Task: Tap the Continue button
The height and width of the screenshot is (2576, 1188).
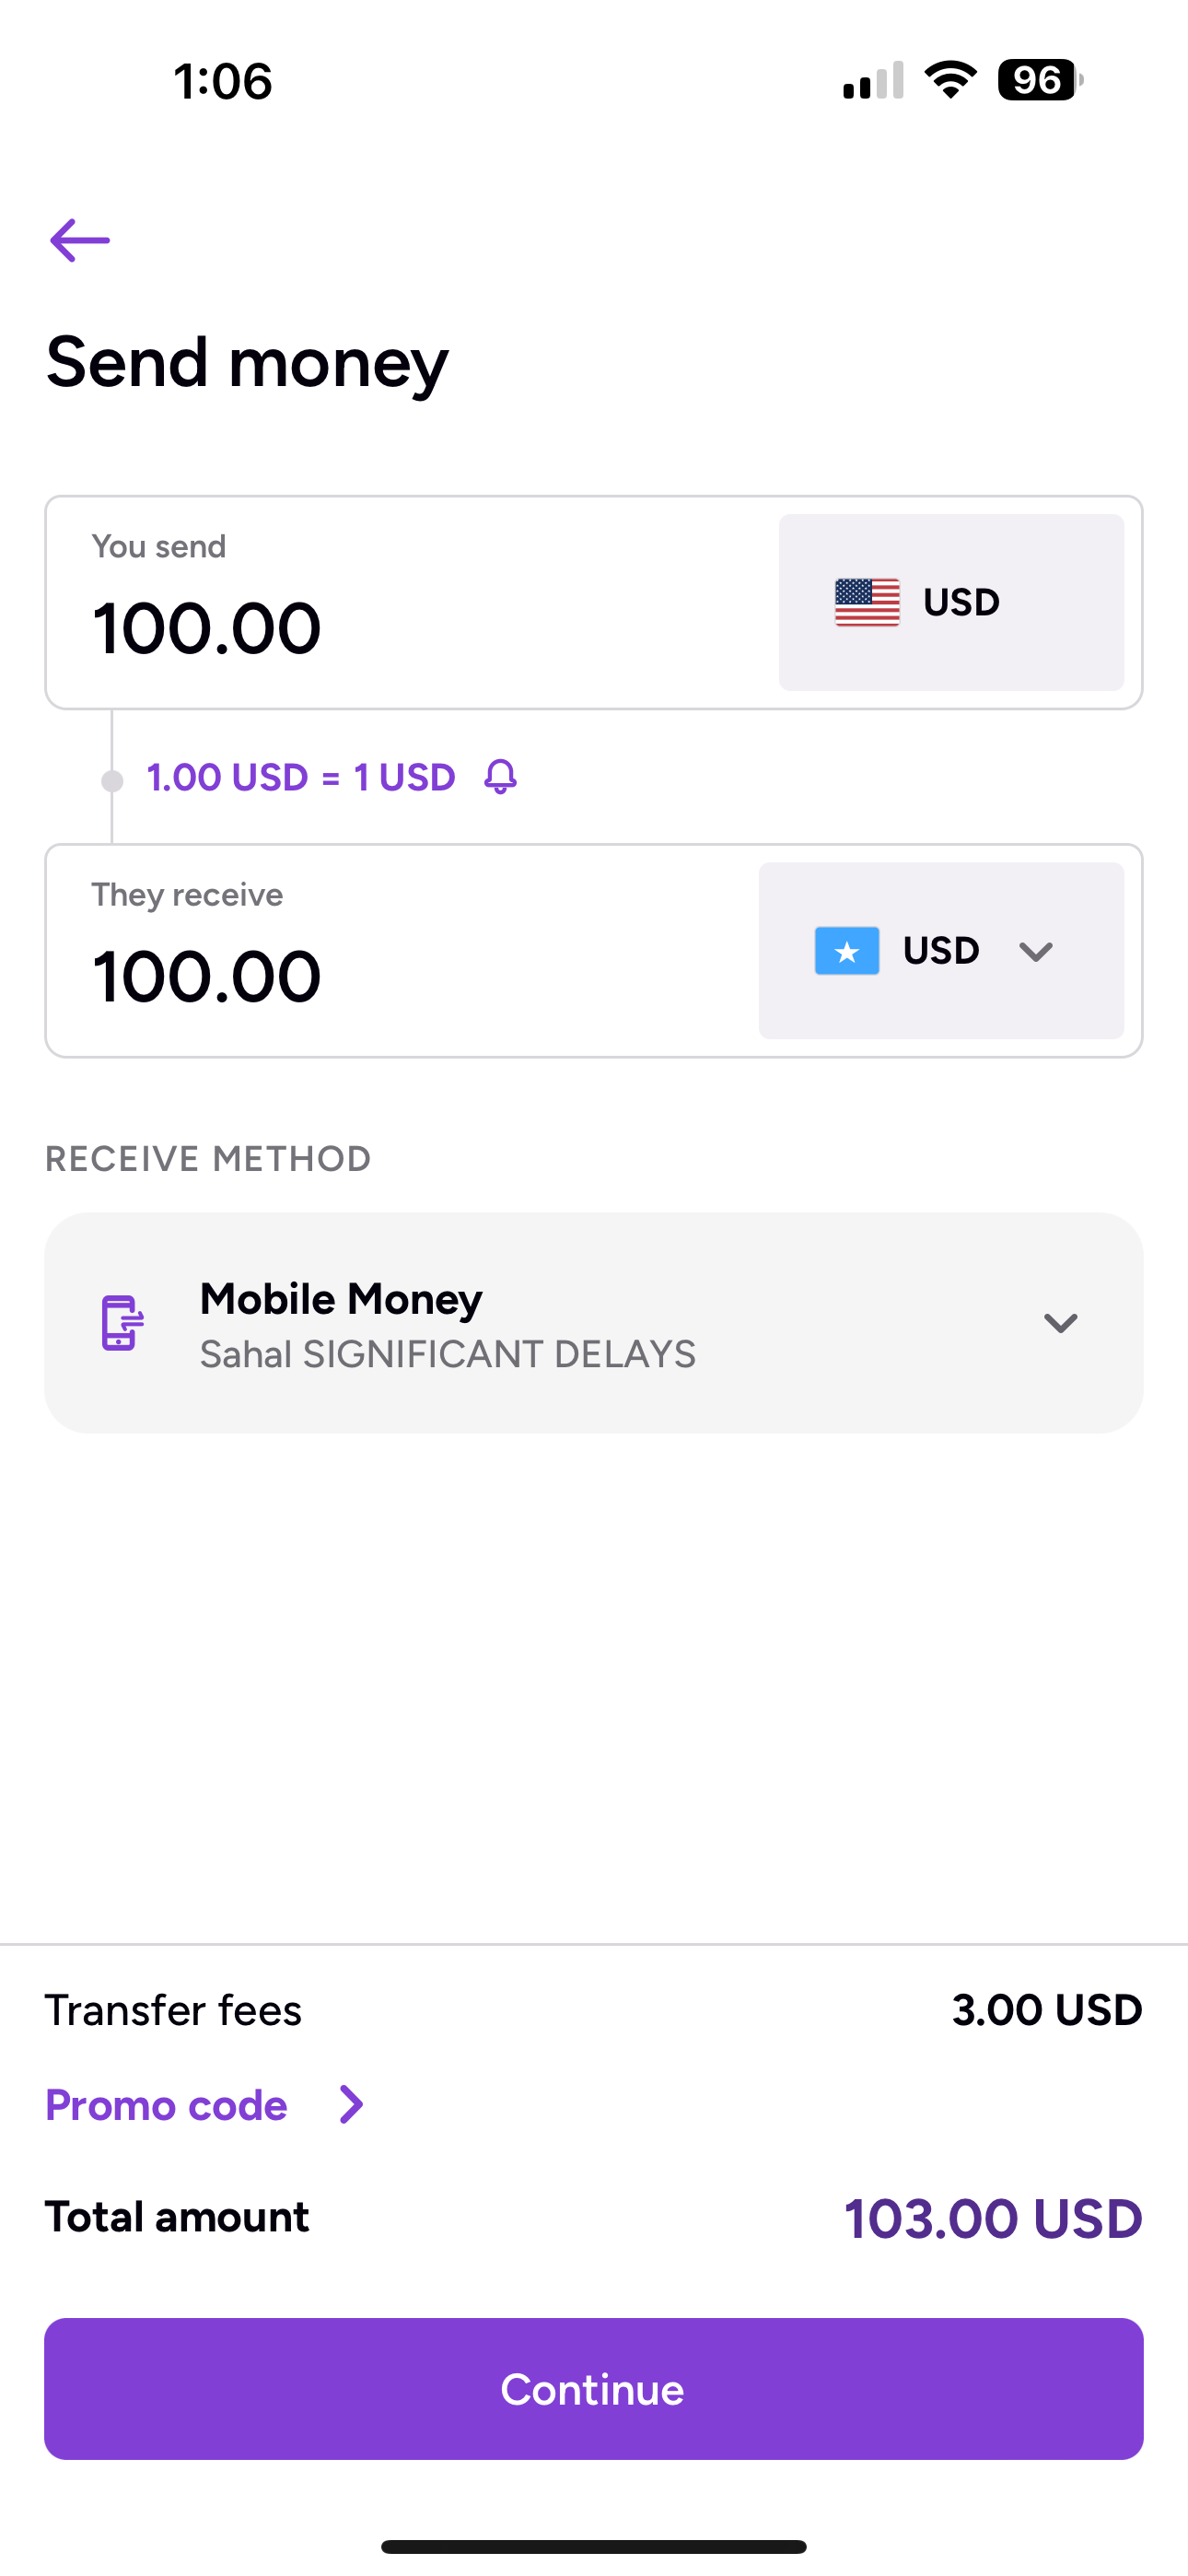Action: [x=594, y=2388]
